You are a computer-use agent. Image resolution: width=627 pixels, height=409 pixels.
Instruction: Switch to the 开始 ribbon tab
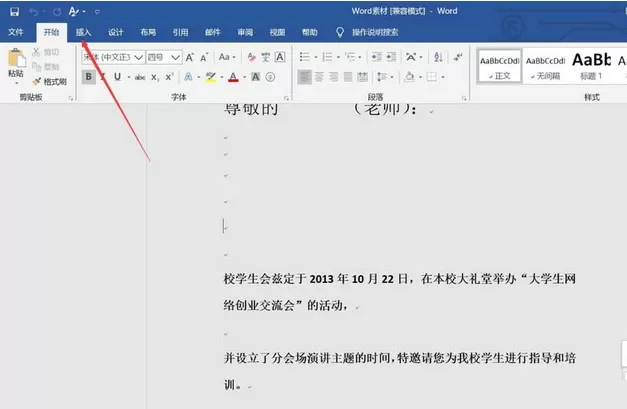pos(51,32)
